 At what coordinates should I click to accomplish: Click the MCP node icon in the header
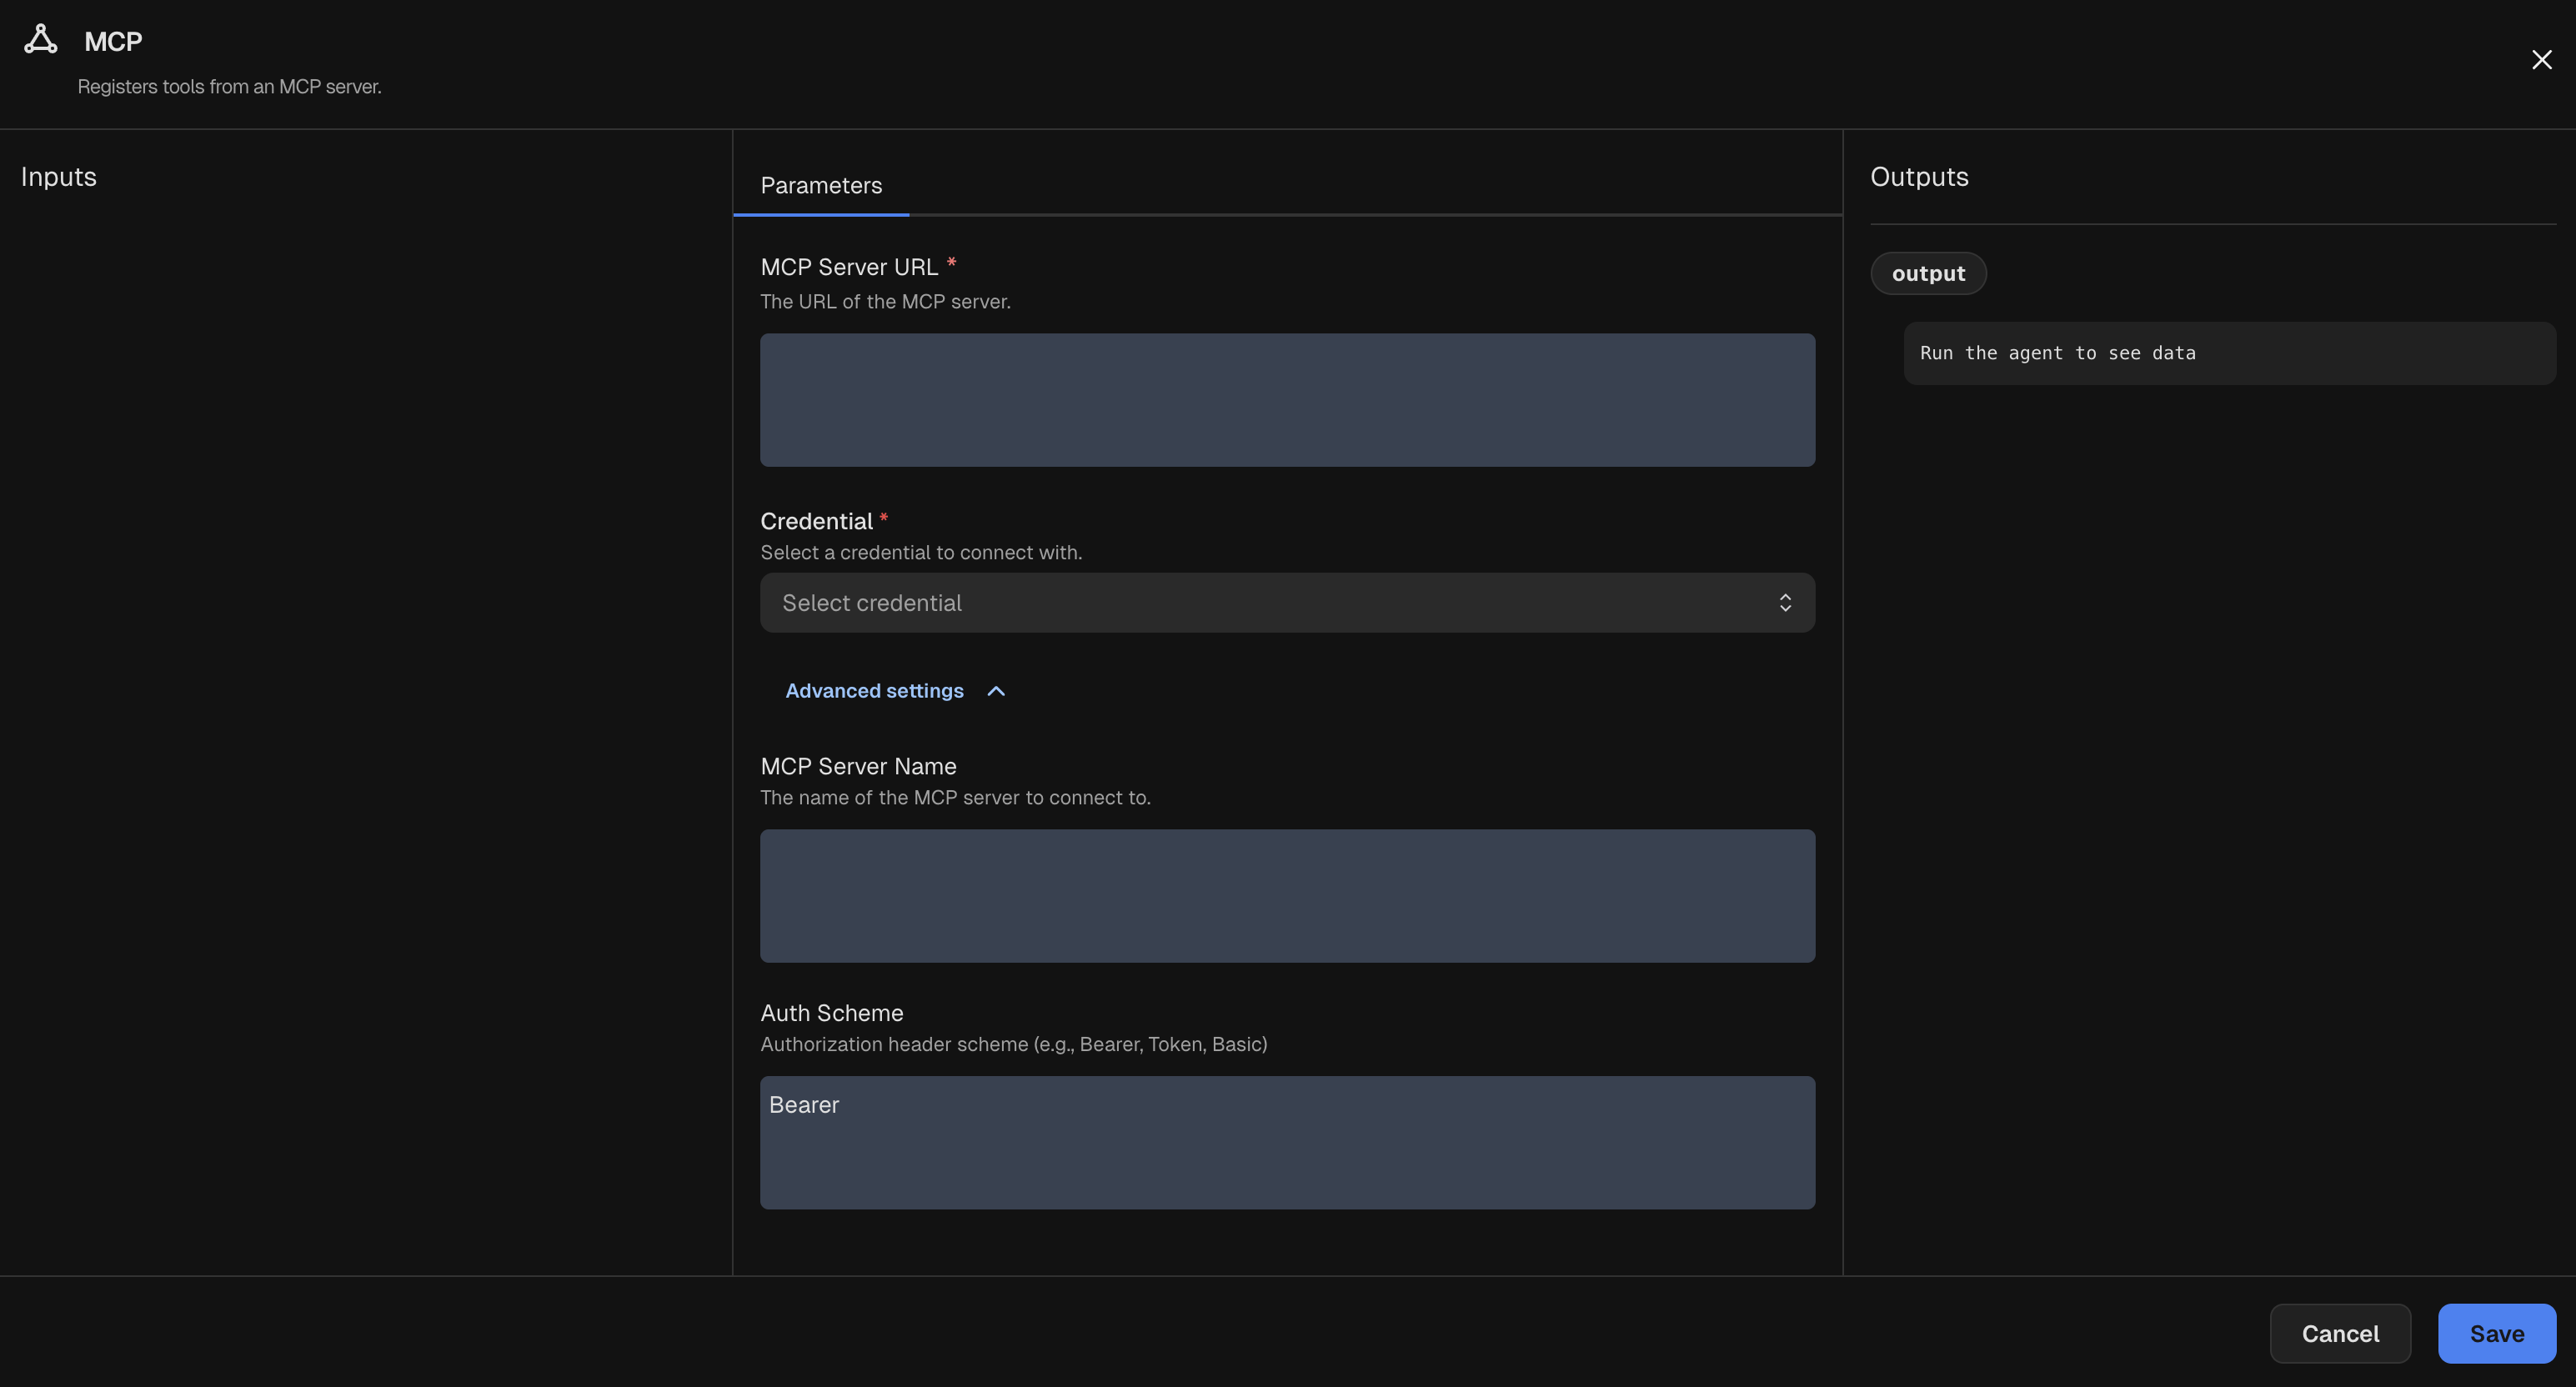click(40, 40)
